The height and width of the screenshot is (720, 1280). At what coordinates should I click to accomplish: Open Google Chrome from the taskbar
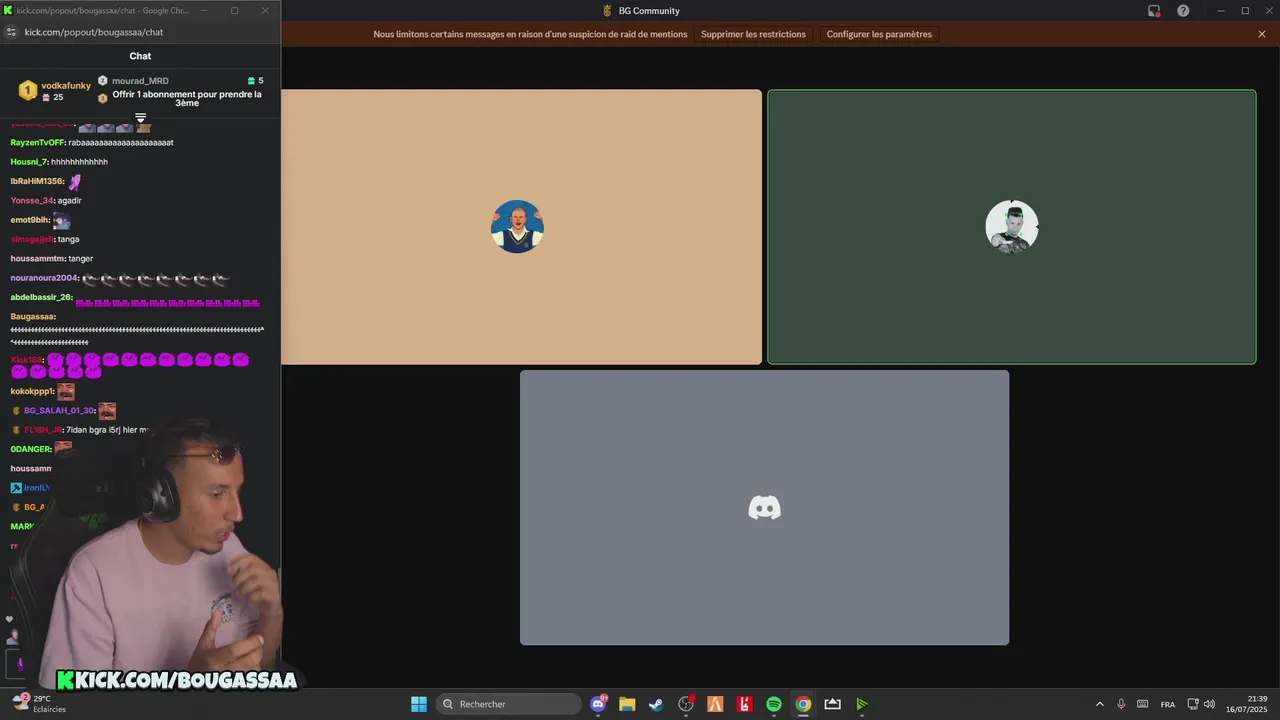(x=803, y=704)
